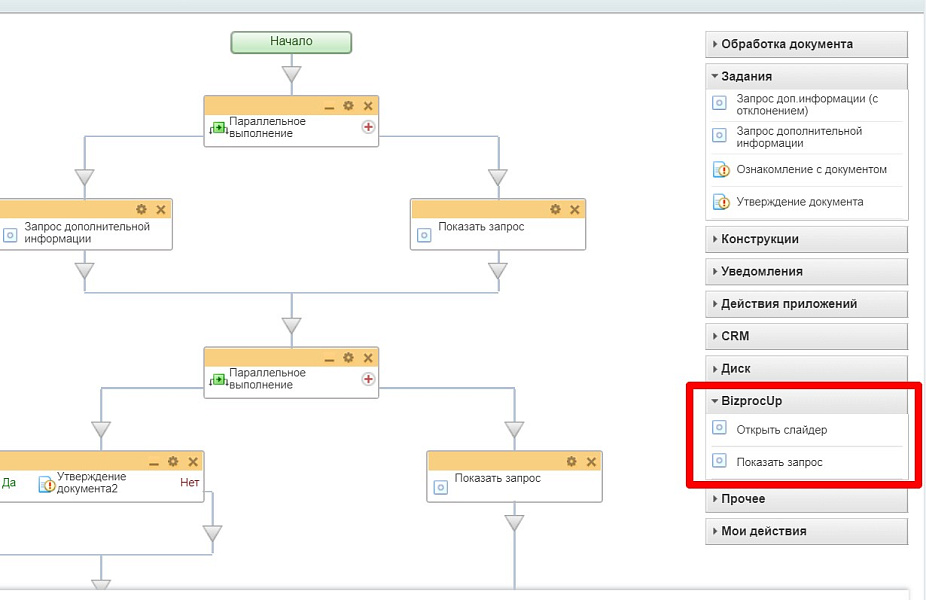Viewport: 926px width, 600px height.
Task: Select Ознакомление с документом task action
Action: coord(811,170)
